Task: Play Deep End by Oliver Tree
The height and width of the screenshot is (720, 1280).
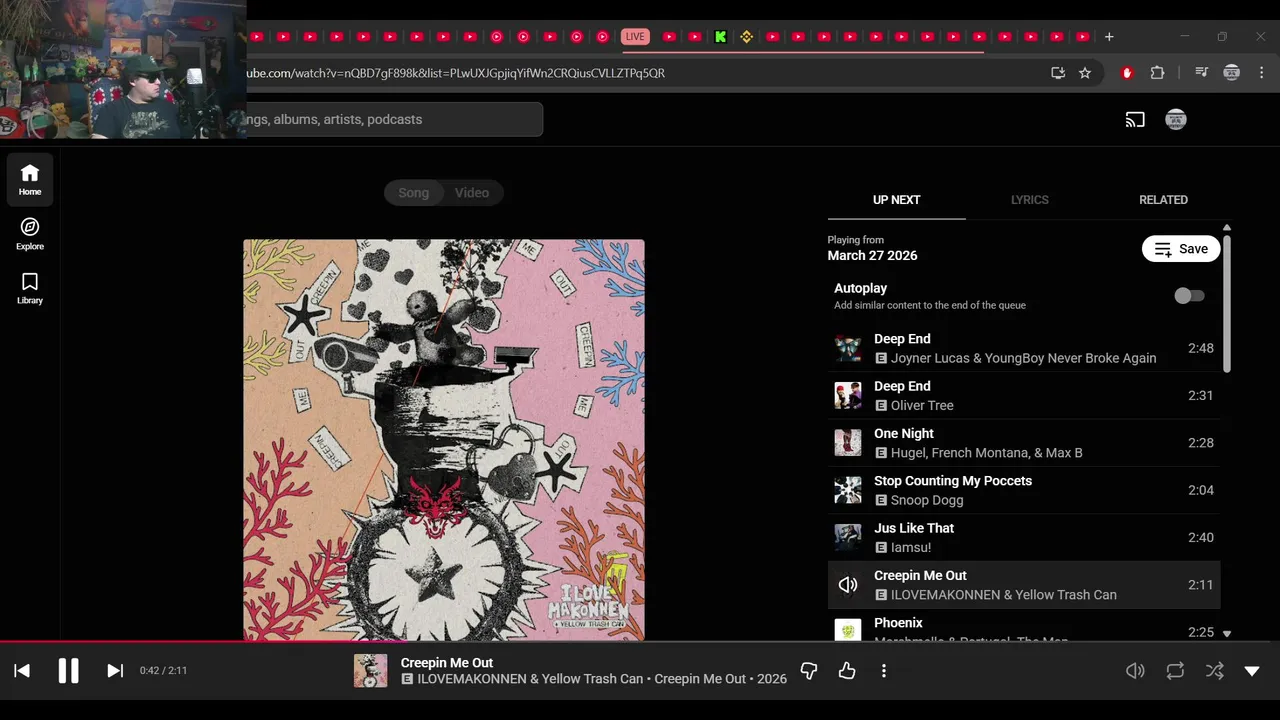Action: [x=1024, y=396]
